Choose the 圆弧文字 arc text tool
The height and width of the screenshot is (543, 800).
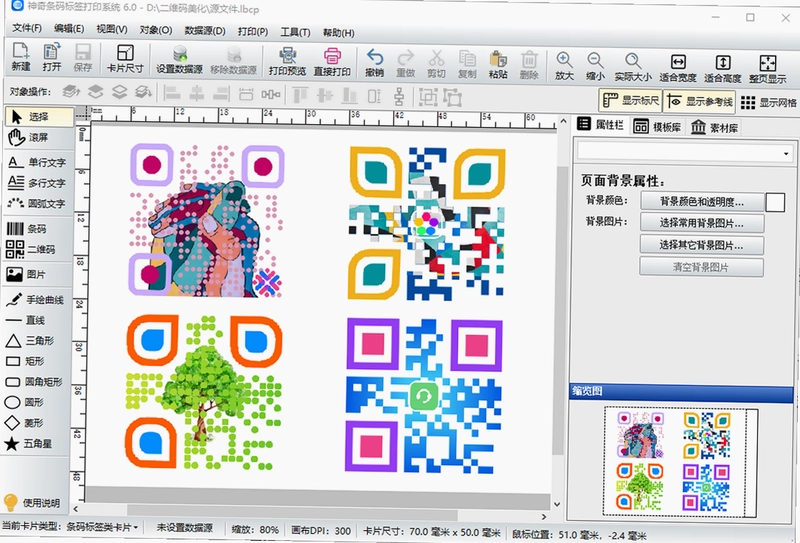coord(37,203)
